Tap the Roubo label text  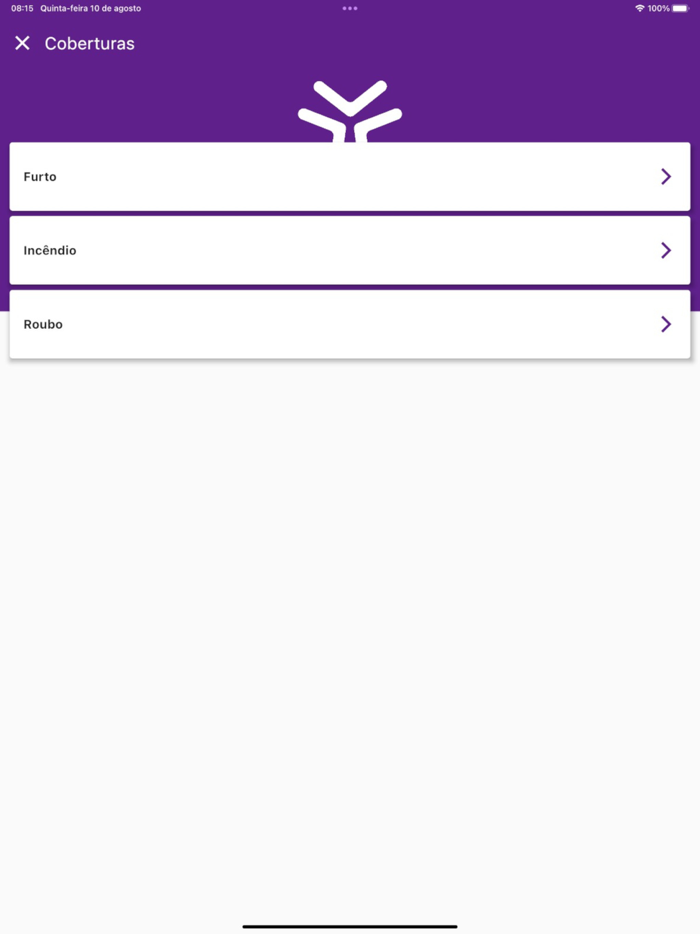click(43, 324)
